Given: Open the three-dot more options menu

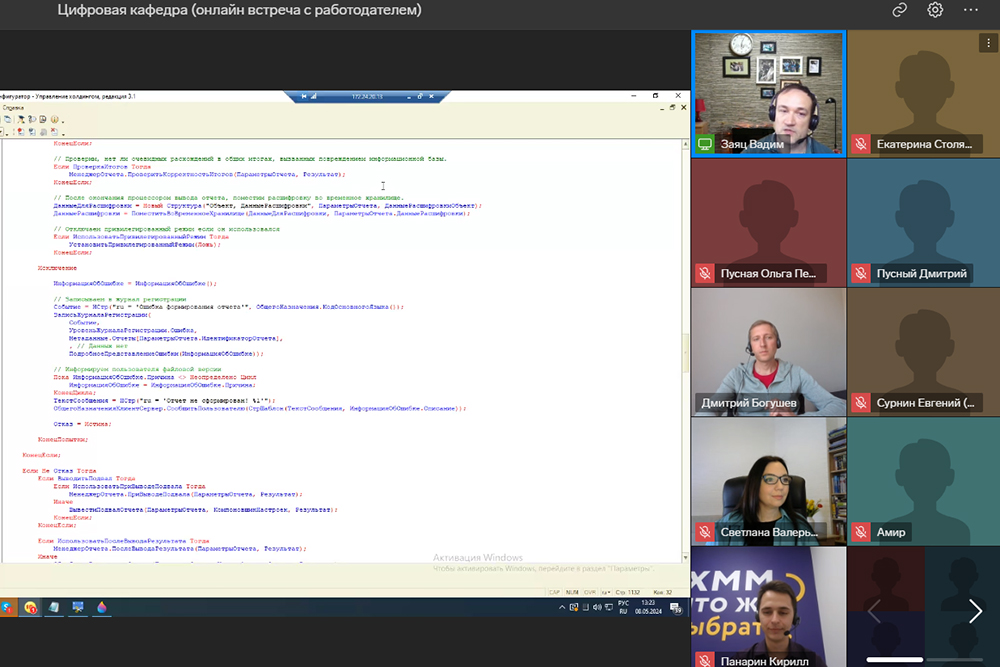Looking at the screenshot, I should pyautogui.click(x=971, y=10).
